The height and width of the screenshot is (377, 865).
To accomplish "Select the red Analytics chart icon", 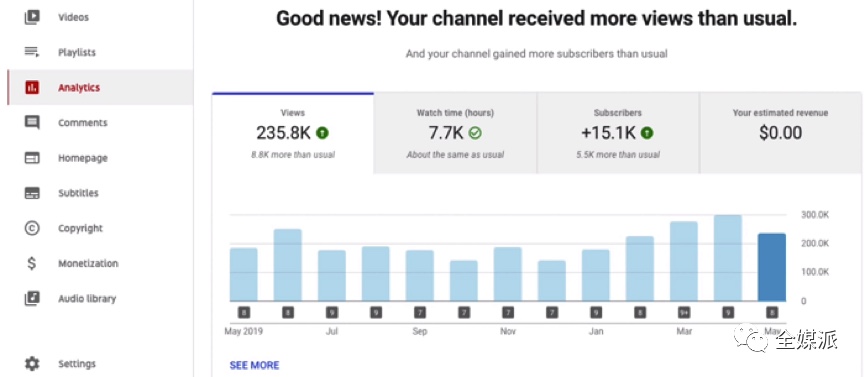I will click(x=32, y=87).
